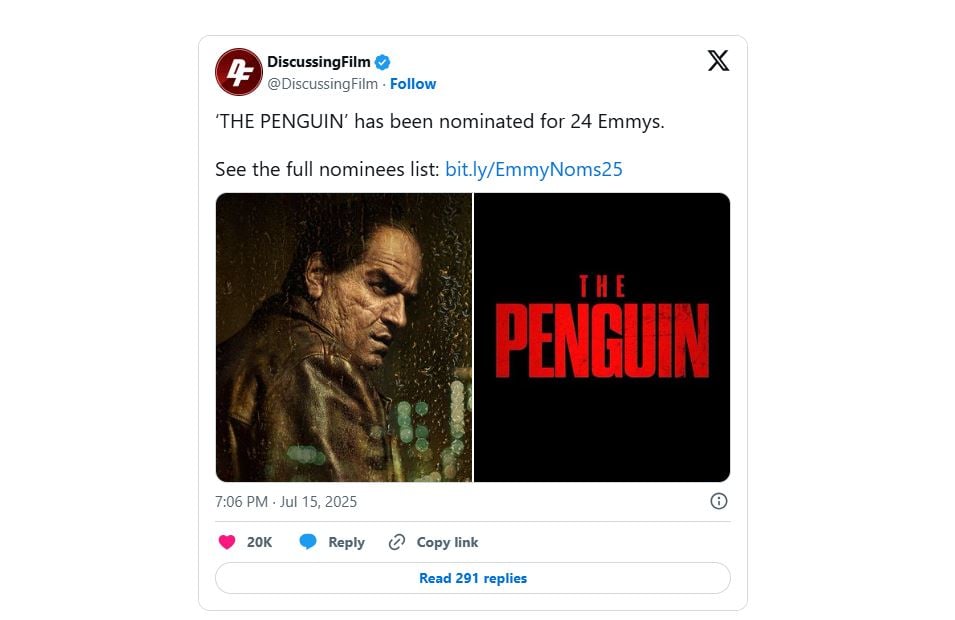Click the DiscussingFilm display name

pos(319,62)
